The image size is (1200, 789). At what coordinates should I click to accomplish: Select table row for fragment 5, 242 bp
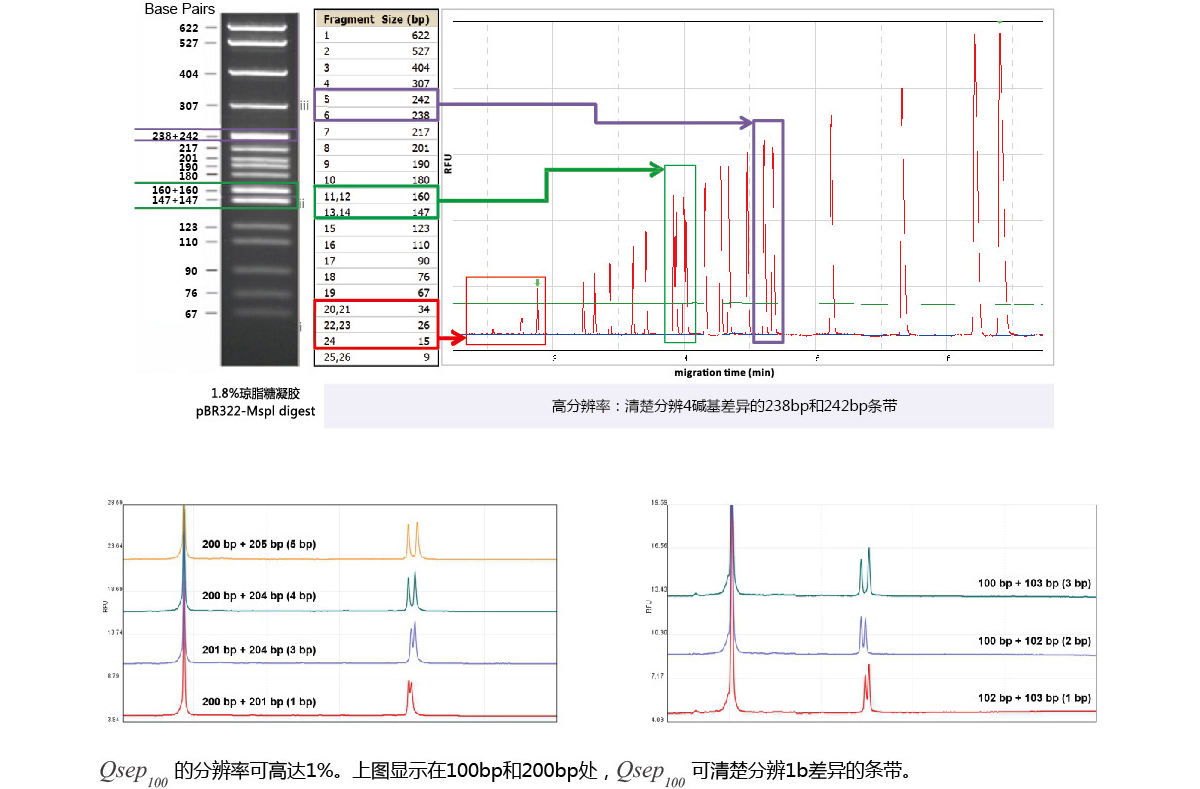376,99
